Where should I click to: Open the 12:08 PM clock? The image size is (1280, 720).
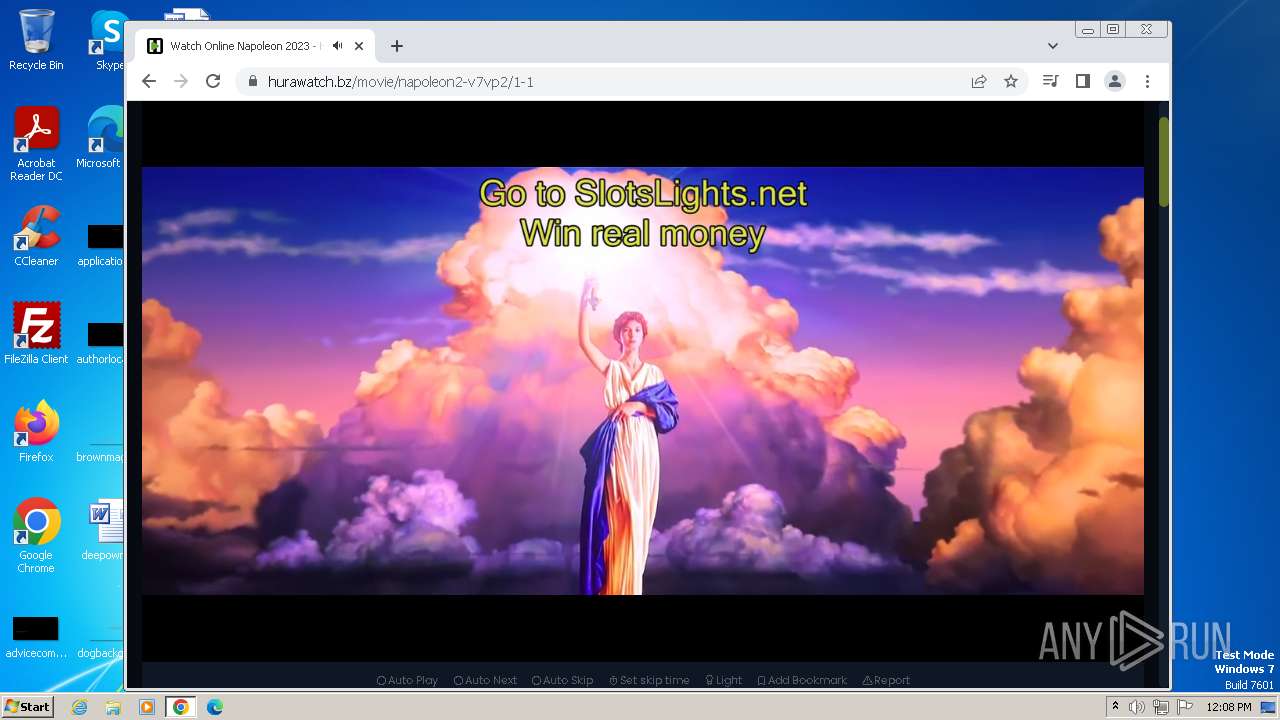1229,707
